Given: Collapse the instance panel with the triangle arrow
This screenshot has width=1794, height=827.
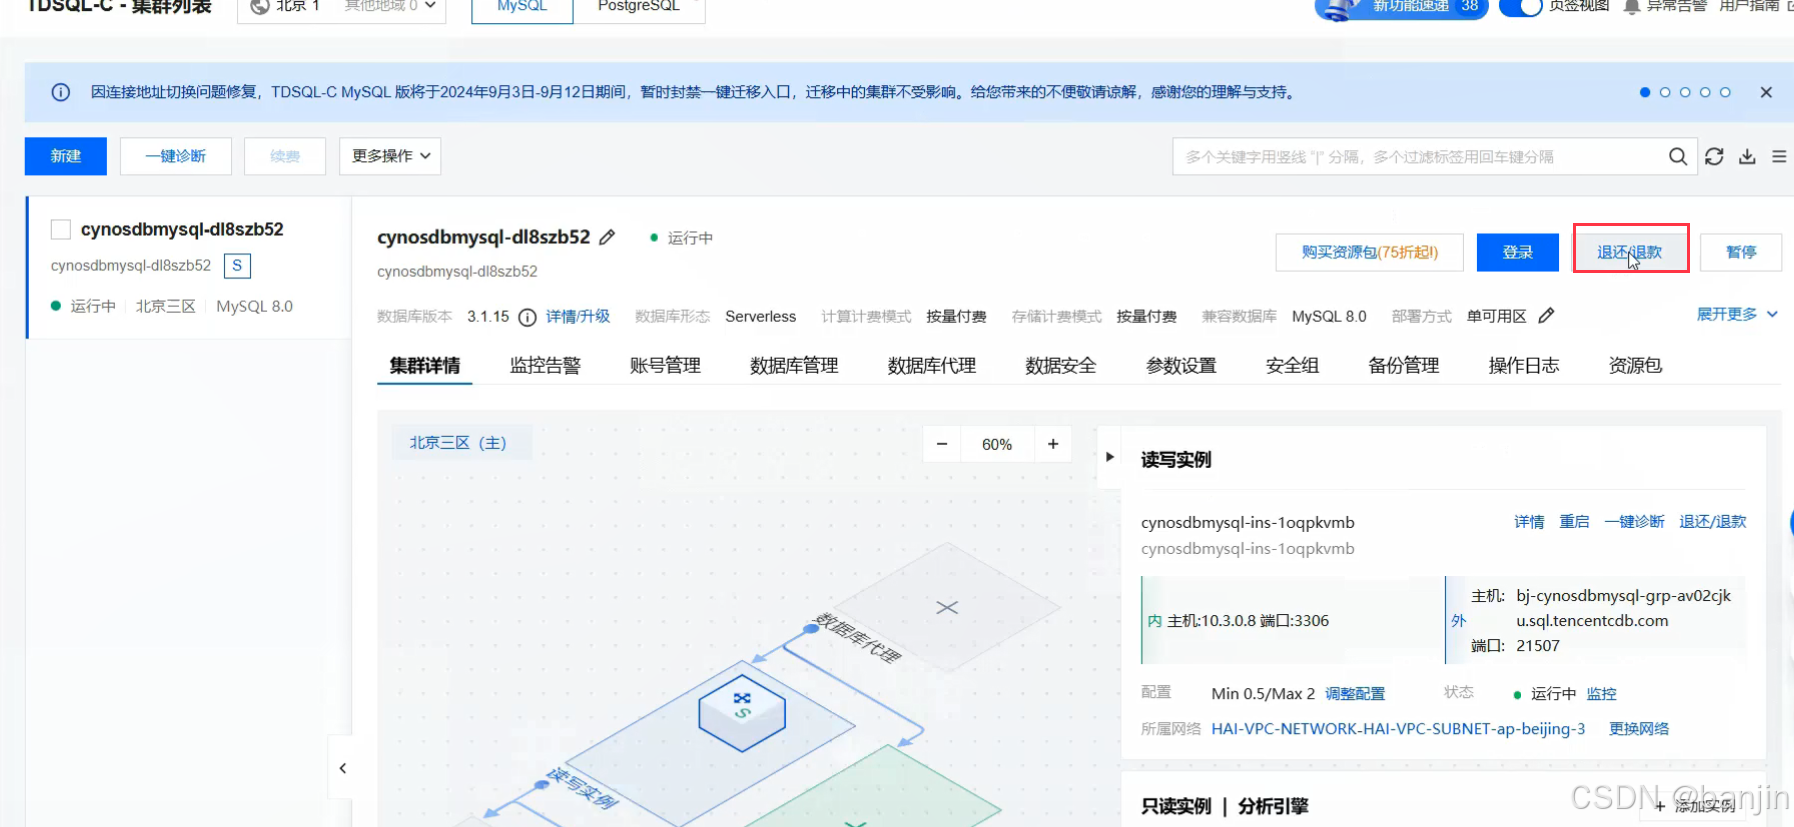Looking at the screenshot, I should point(1109,457).
